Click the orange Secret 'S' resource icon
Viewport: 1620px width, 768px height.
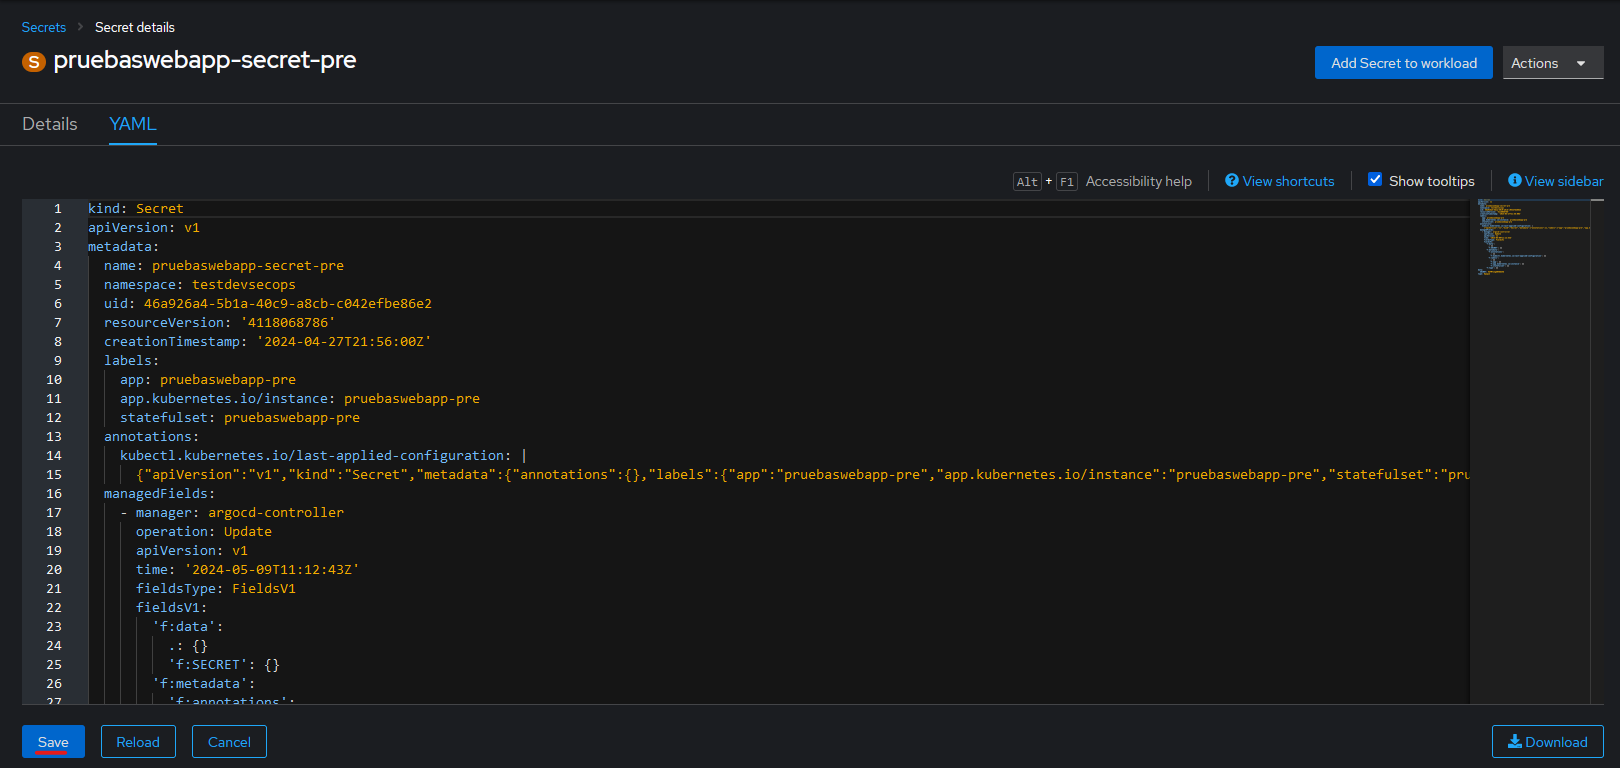(x=34, y=62)
